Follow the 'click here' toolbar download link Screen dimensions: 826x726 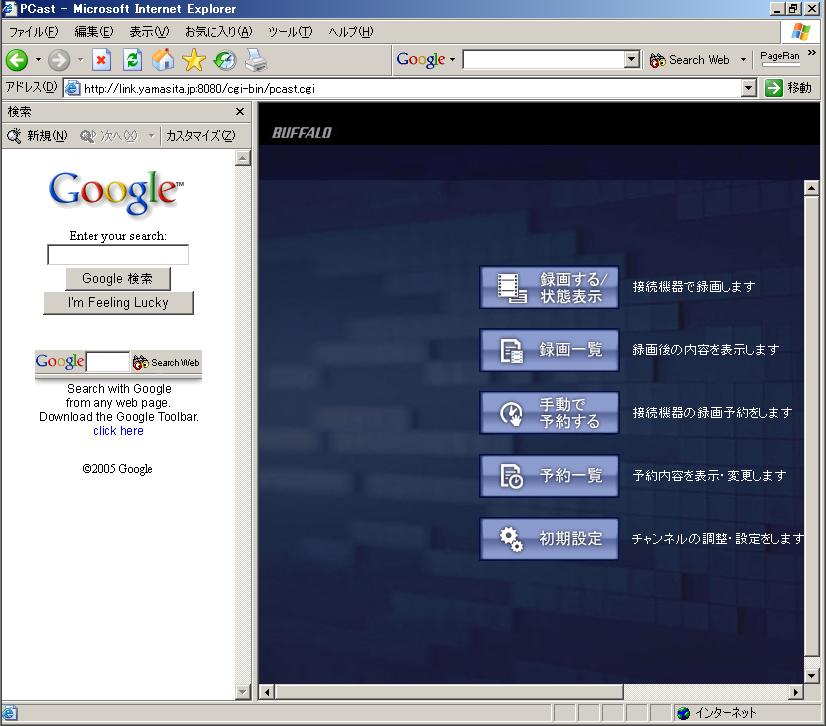pos(118,431)
